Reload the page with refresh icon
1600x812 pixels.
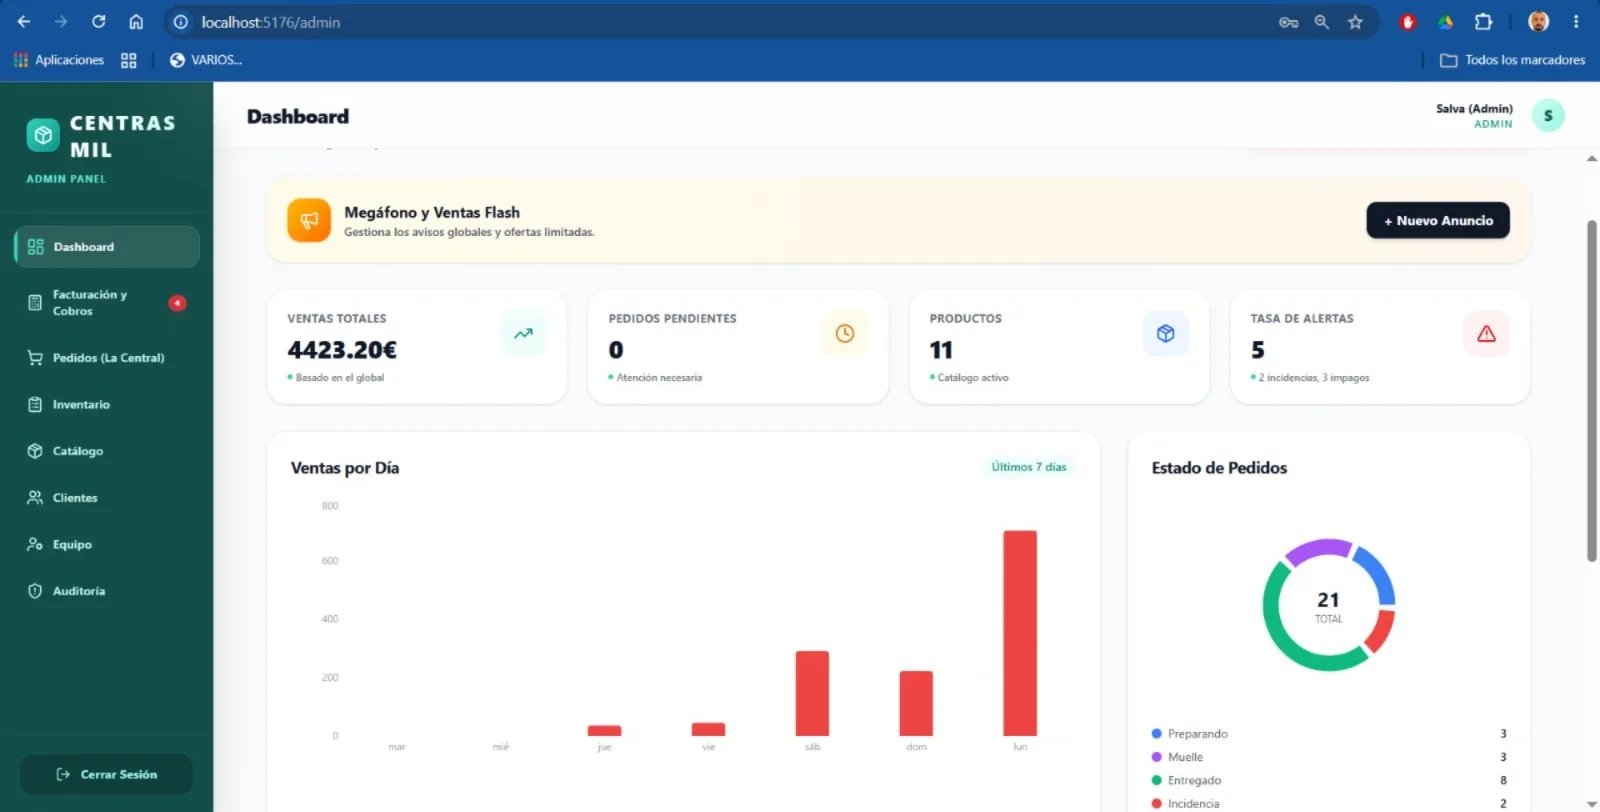(98, 22)
